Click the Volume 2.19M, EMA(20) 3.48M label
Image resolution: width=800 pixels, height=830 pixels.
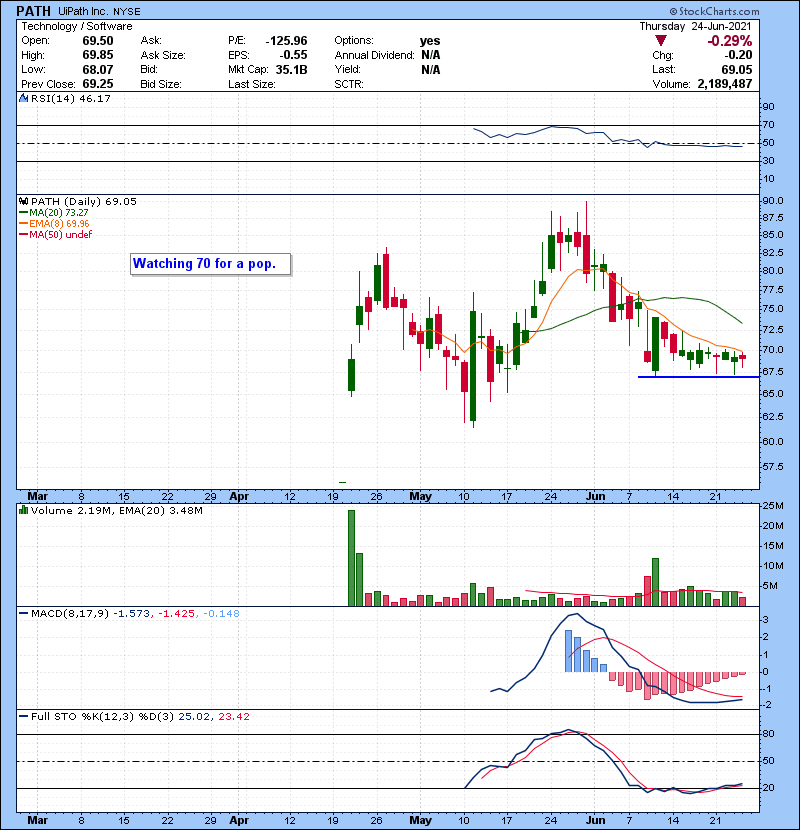click(x=116, y=510)
